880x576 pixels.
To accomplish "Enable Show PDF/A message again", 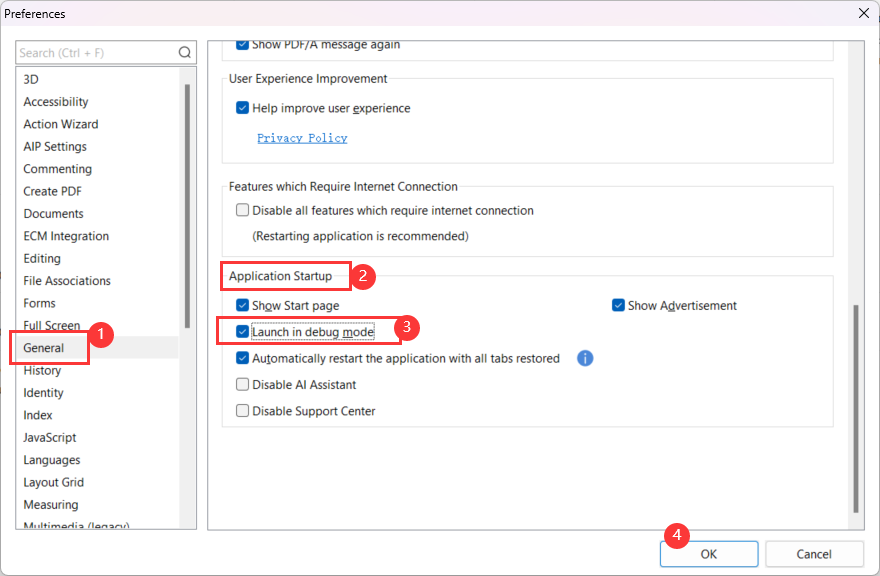I will (x=241, y=44).
